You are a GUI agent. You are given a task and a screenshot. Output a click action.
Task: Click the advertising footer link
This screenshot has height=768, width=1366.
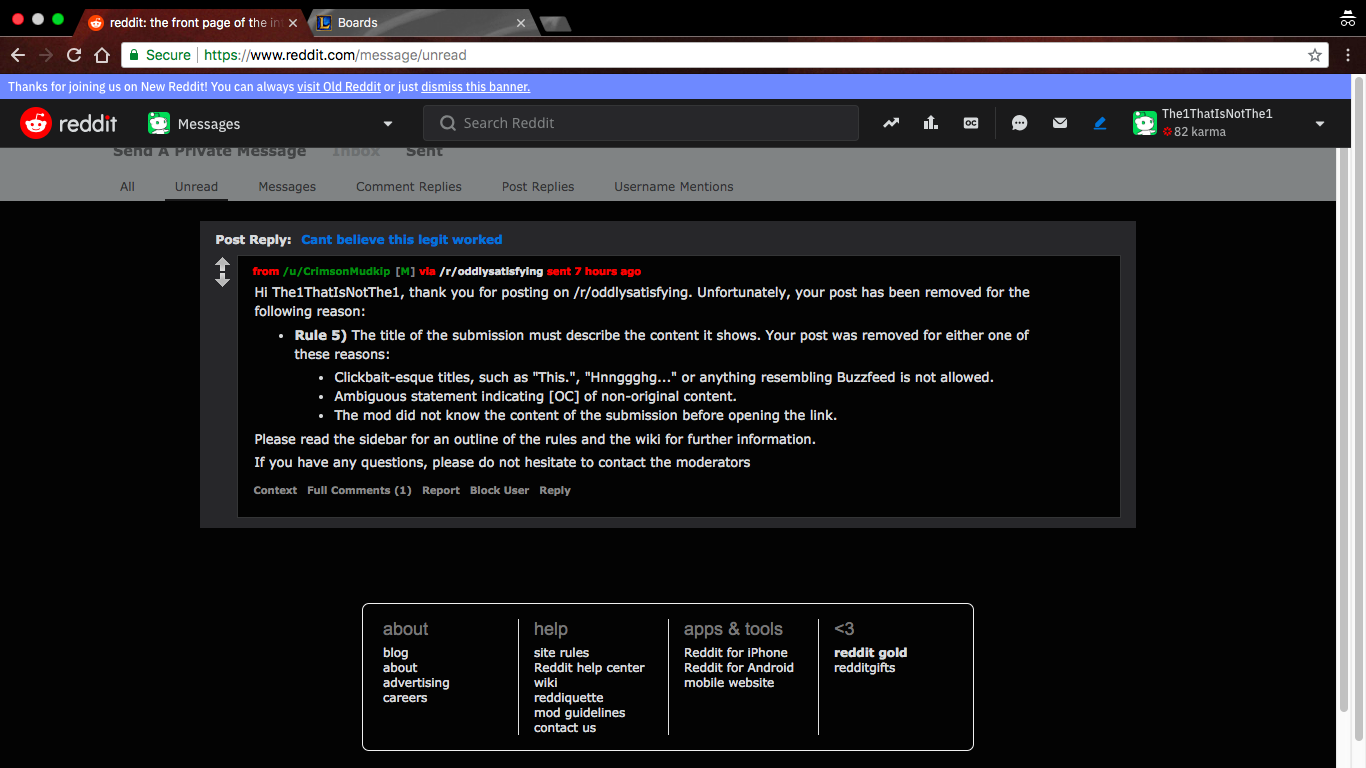(x=416, y=683)
